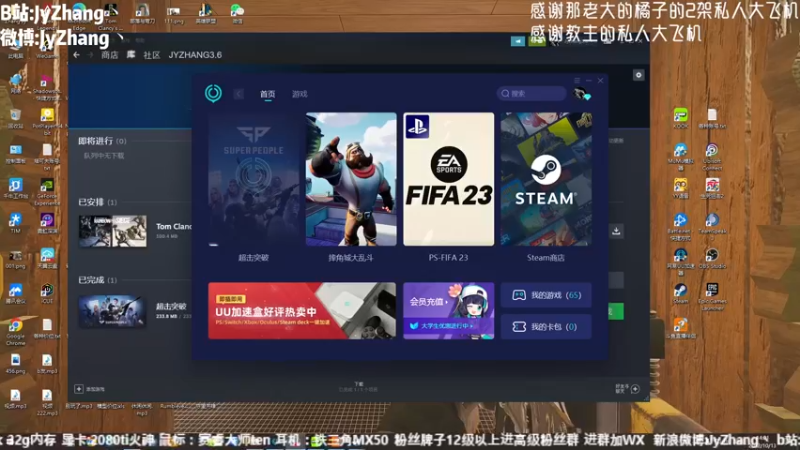Click the 超击突破 completed download thumbnail

113,311
